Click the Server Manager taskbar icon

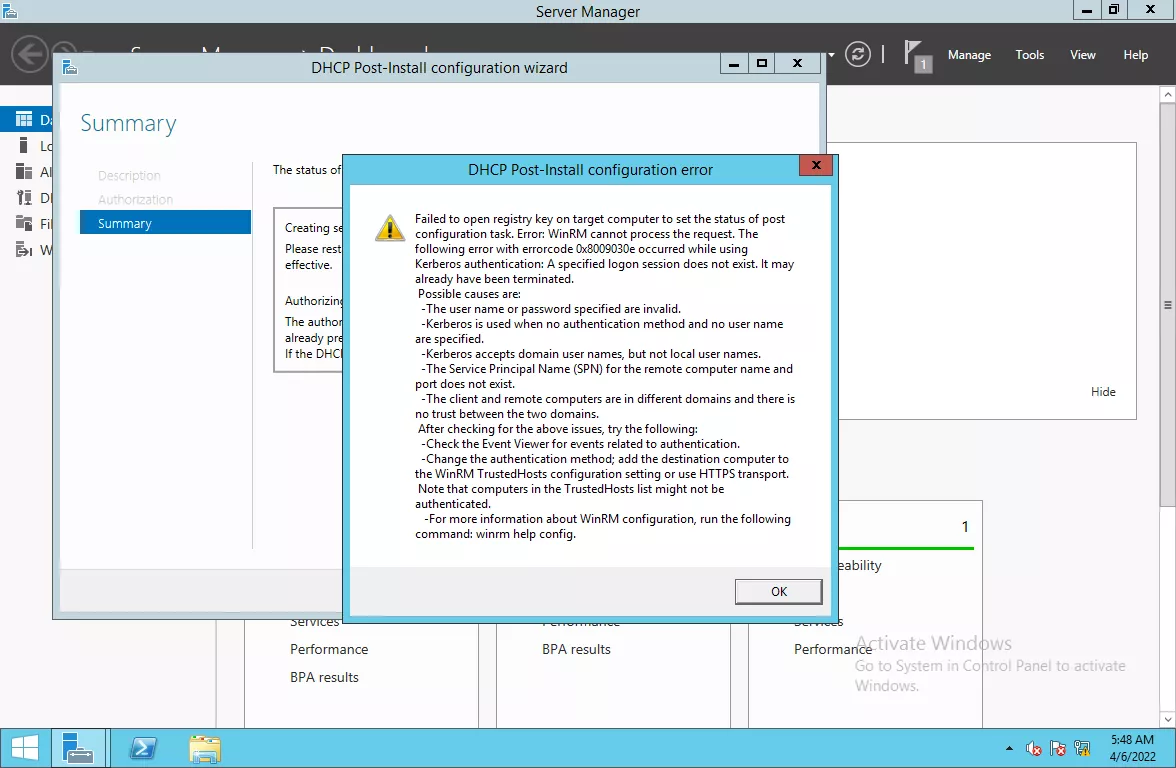78,748
